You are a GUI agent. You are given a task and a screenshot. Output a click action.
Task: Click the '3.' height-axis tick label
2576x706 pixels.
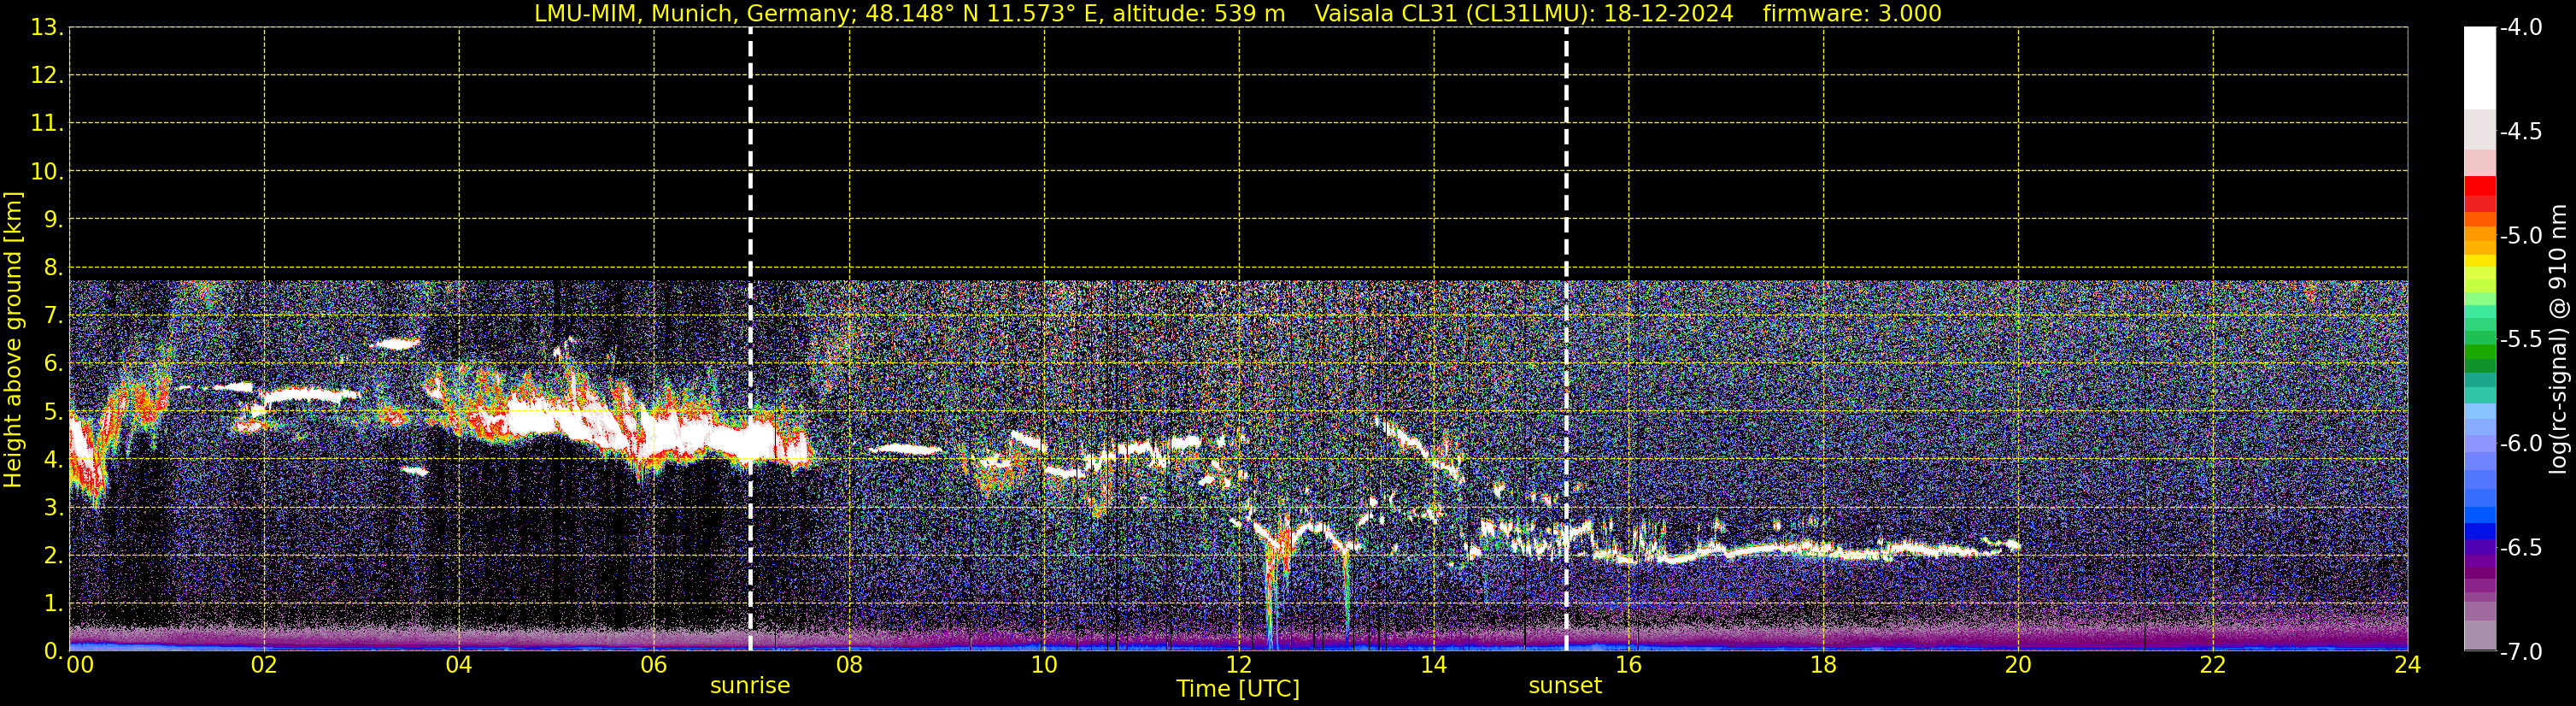click(x=52, y=508)
